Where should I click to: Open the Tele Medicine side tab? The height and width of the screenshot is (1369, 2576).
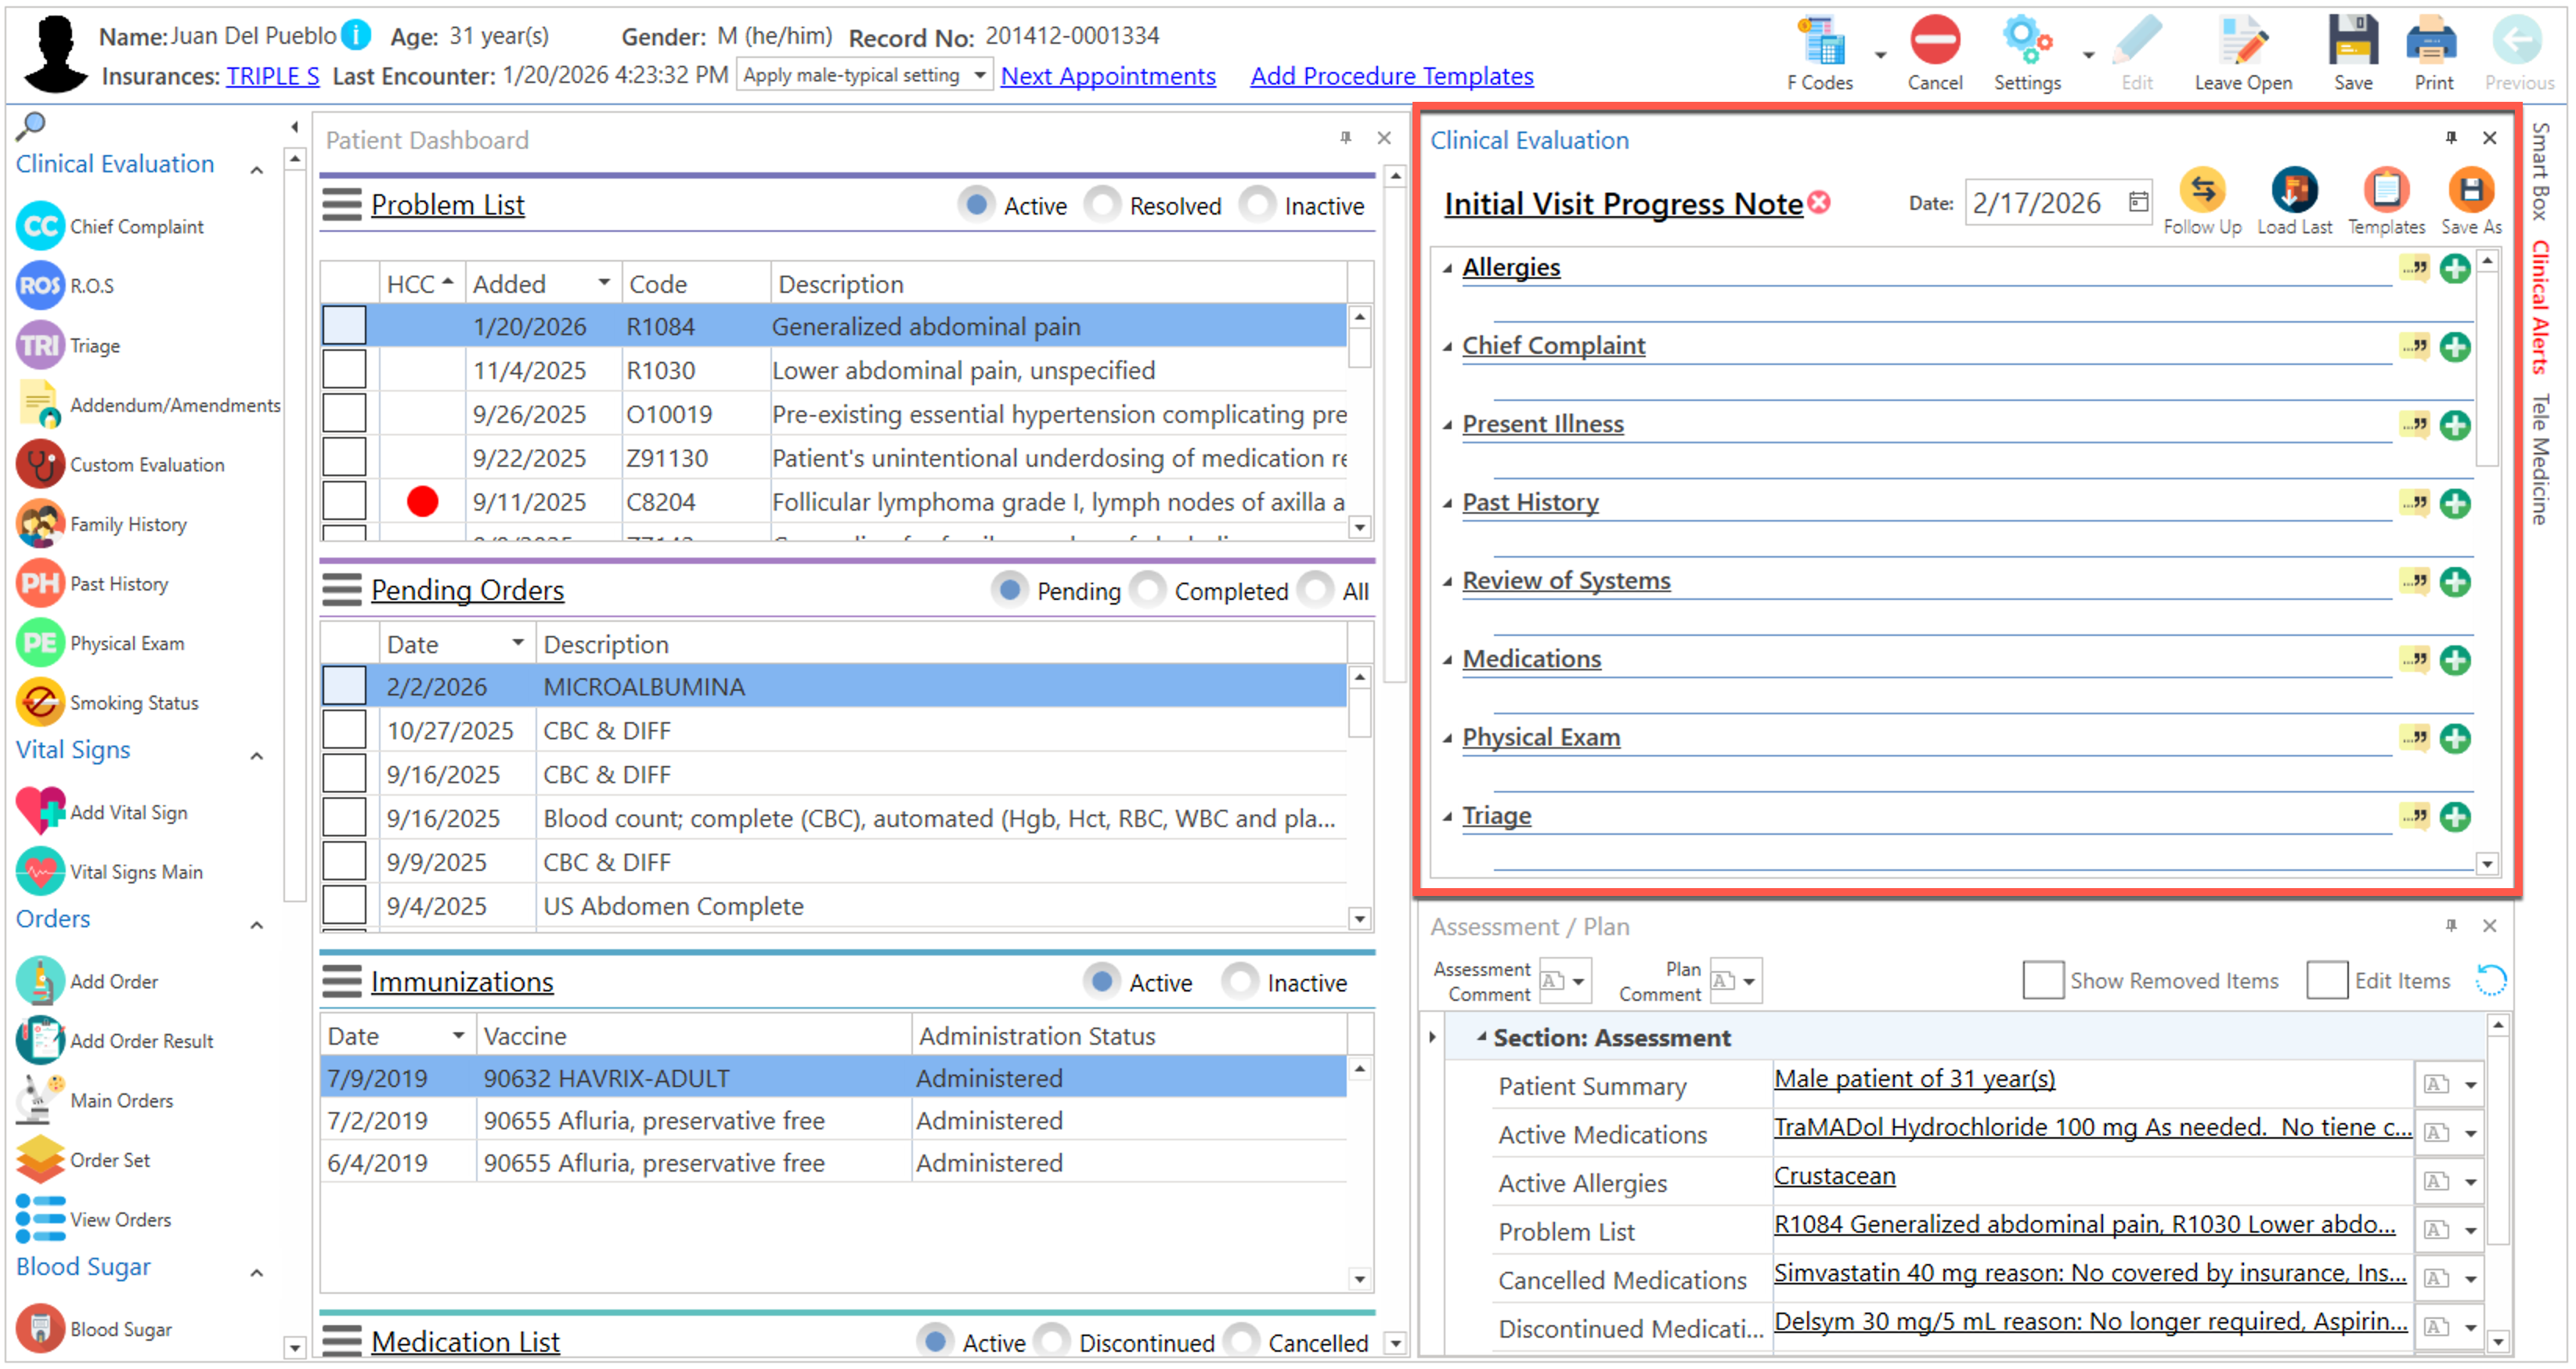(x=2540, y=459)
